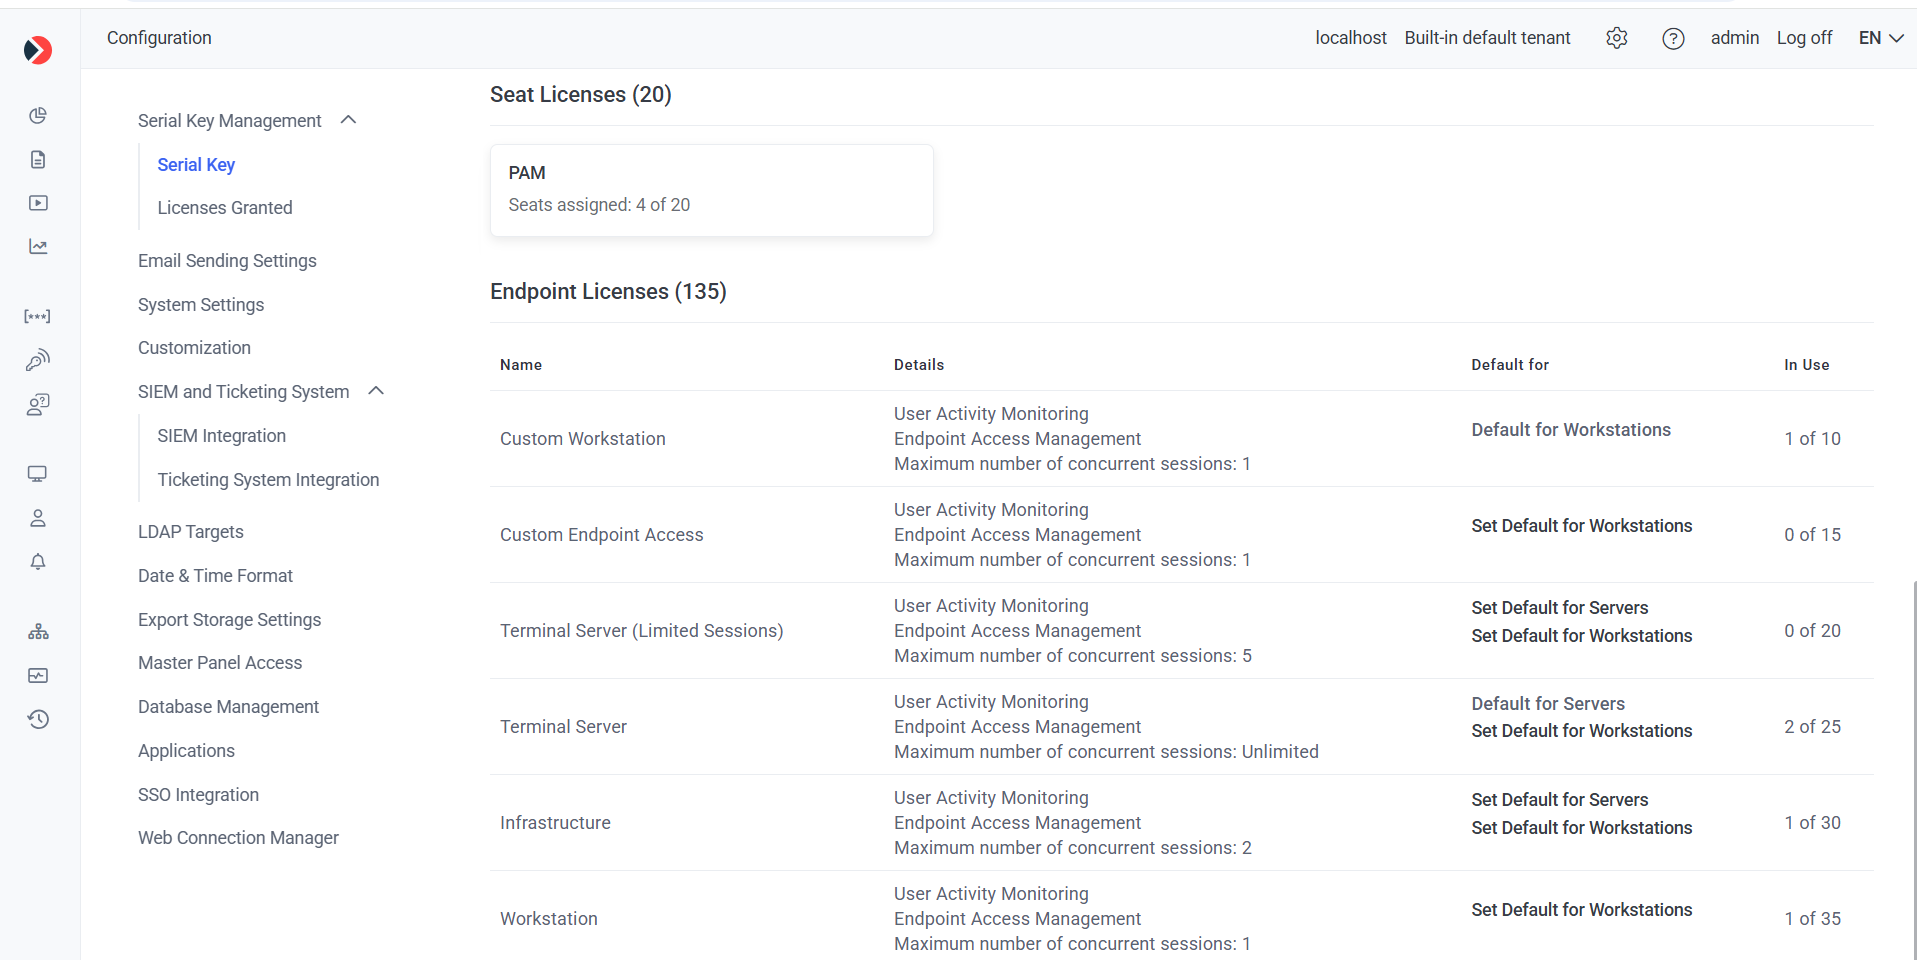The height and width of the screenshot is (960, 1917).
Task: Open the hierarchy tree icon in sidebar
Action: pos(38,632)
